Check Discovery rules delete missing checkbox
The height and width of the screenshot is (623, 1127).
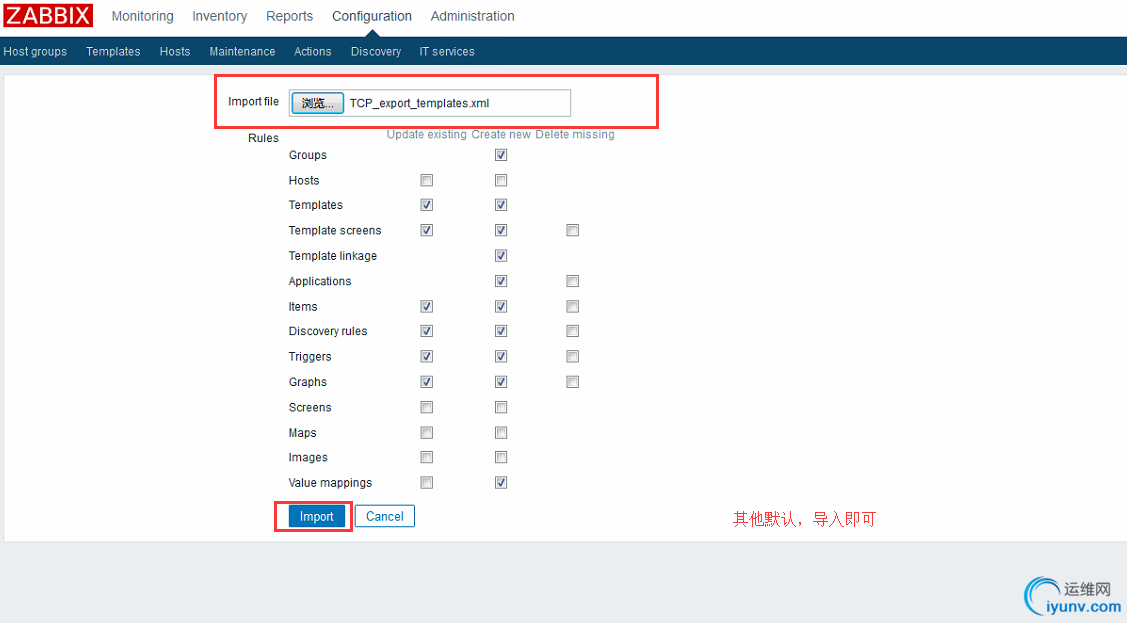(x=572, y=331)
